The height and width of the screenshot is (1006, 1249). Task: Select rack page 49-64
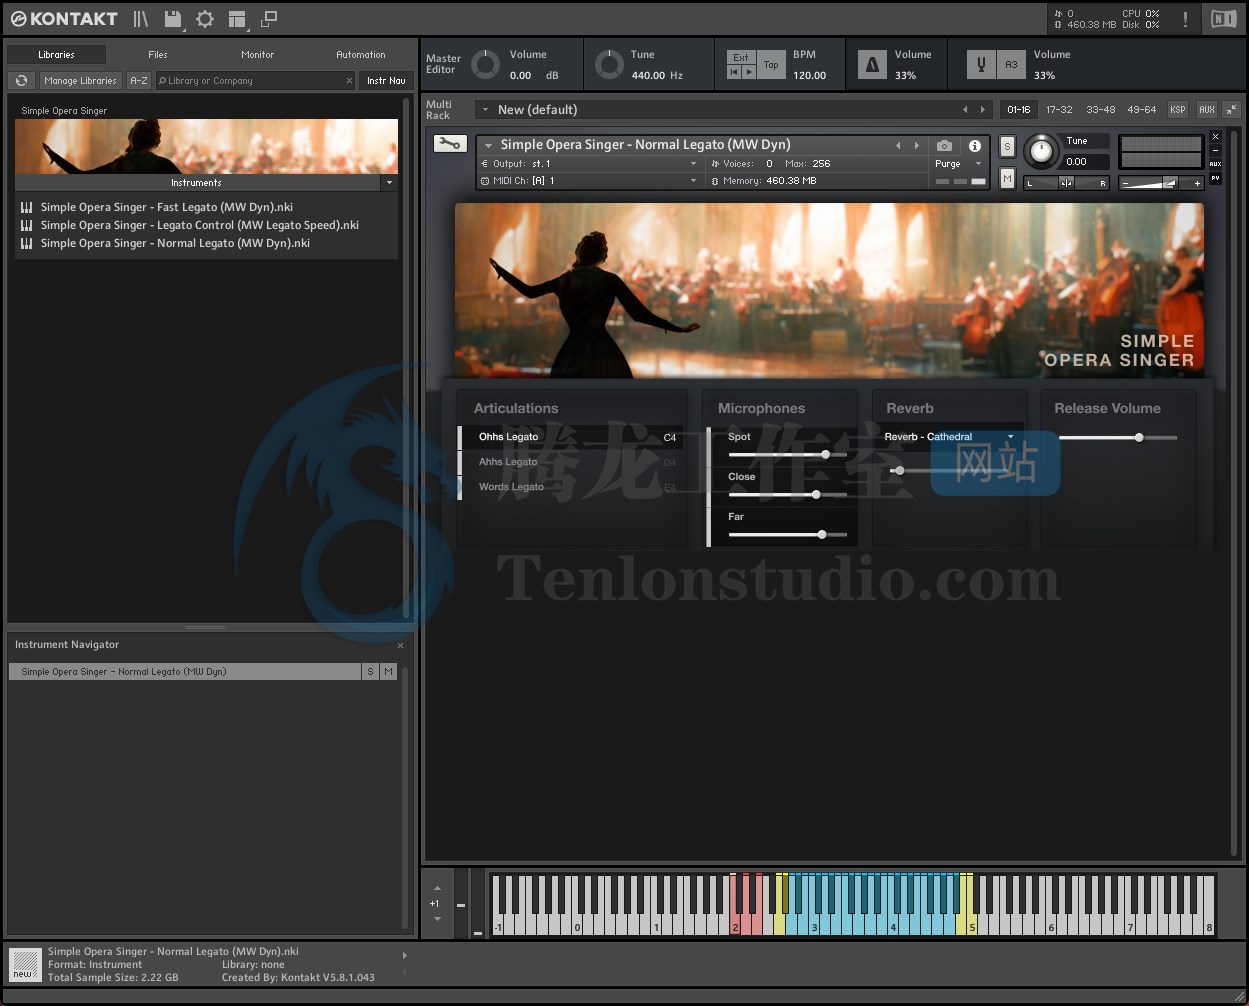click(x=1141, y=110)
